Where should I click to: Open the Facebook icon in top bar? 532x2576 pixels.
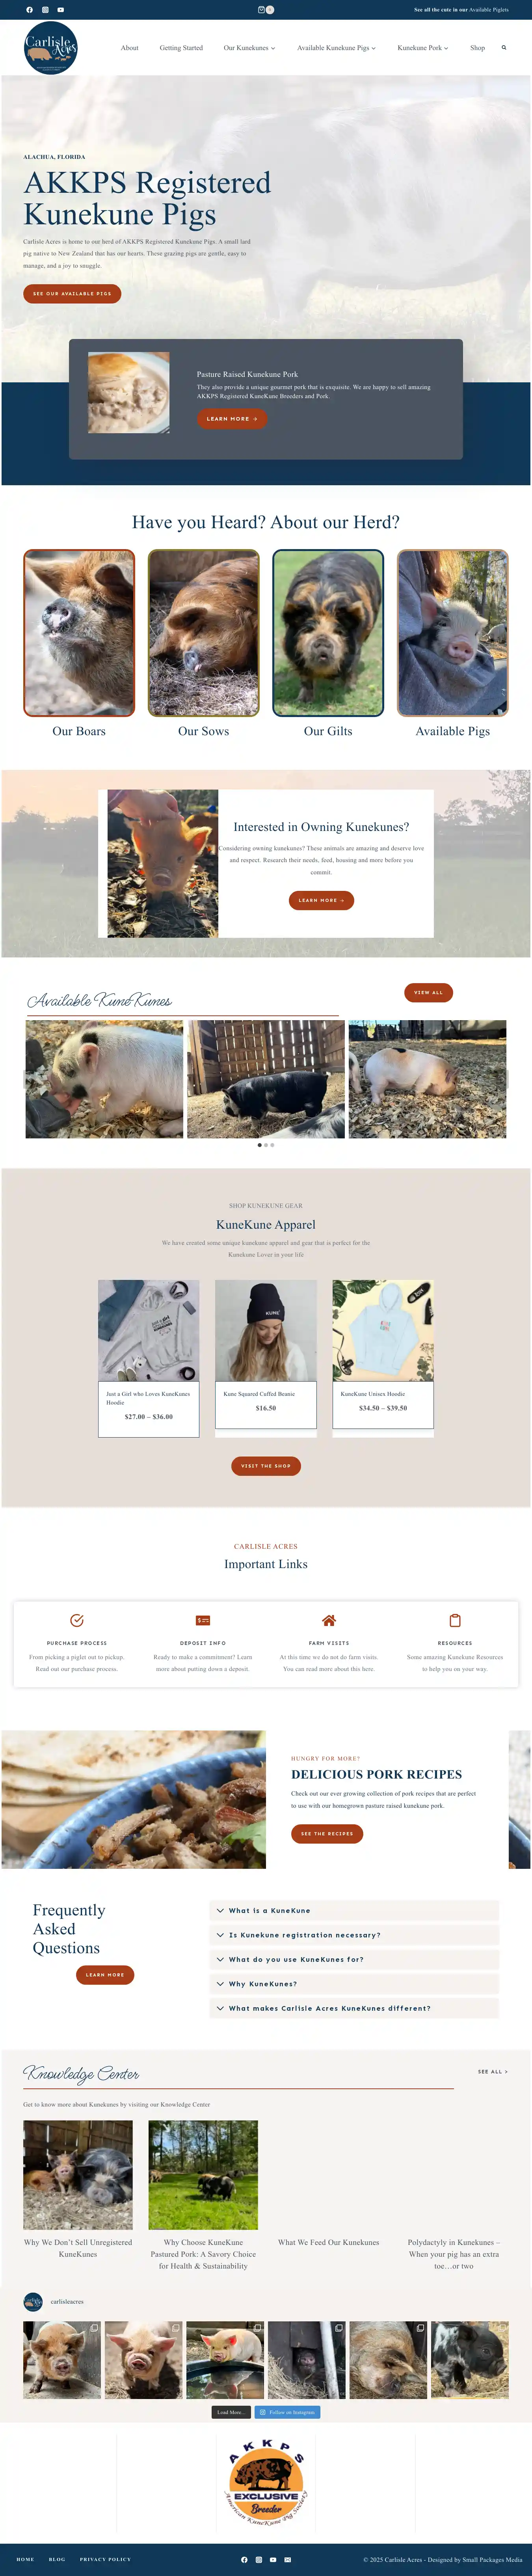coord(29,10)
